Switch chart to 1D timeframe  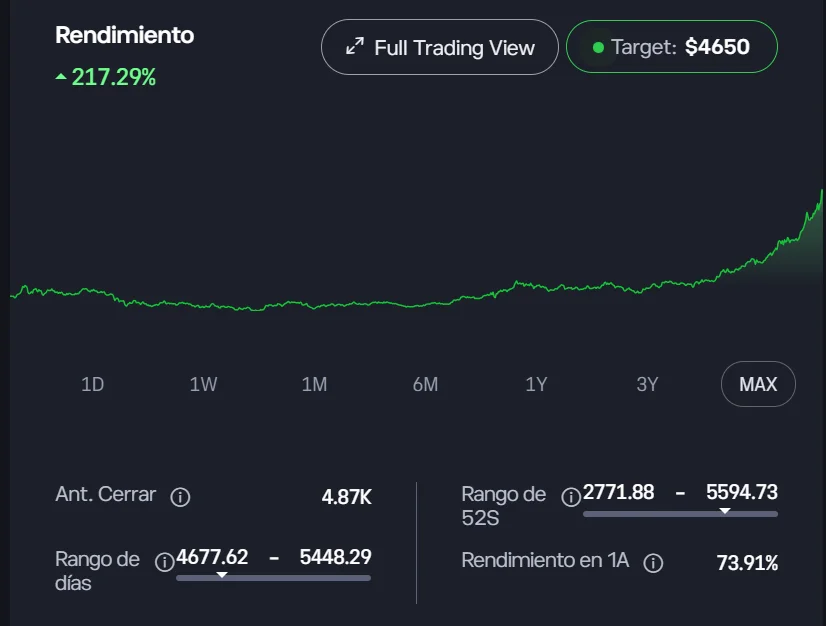[x=92, y=384]
